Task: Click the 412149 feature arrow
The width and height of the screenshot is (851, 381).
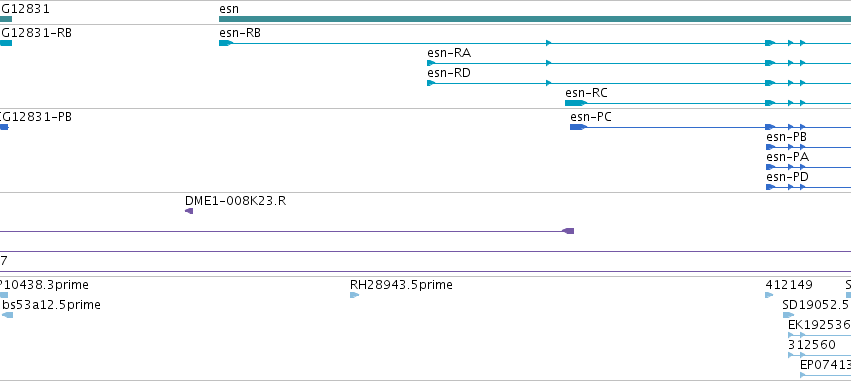Action: 769,295
